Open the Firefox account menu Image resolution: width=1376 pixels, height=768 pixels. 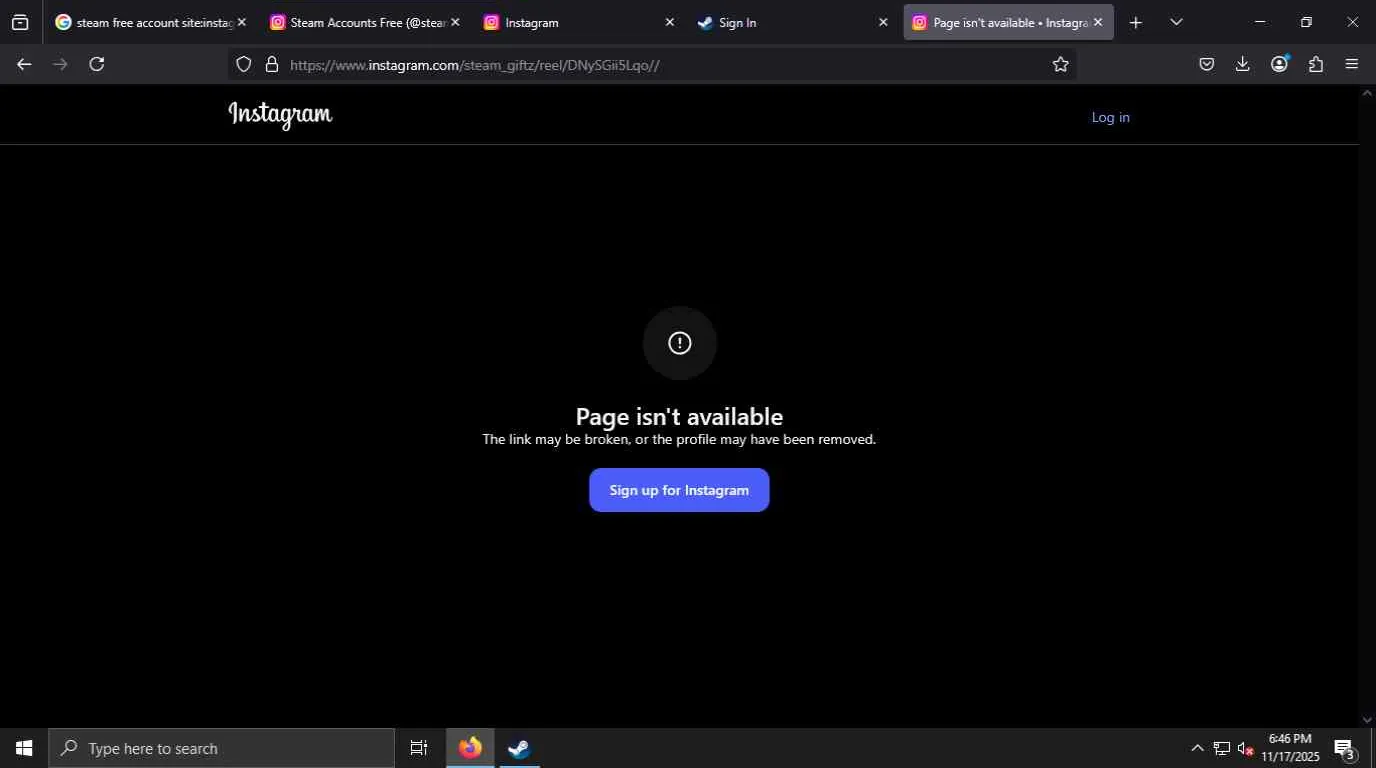[x=1279, y=64]
